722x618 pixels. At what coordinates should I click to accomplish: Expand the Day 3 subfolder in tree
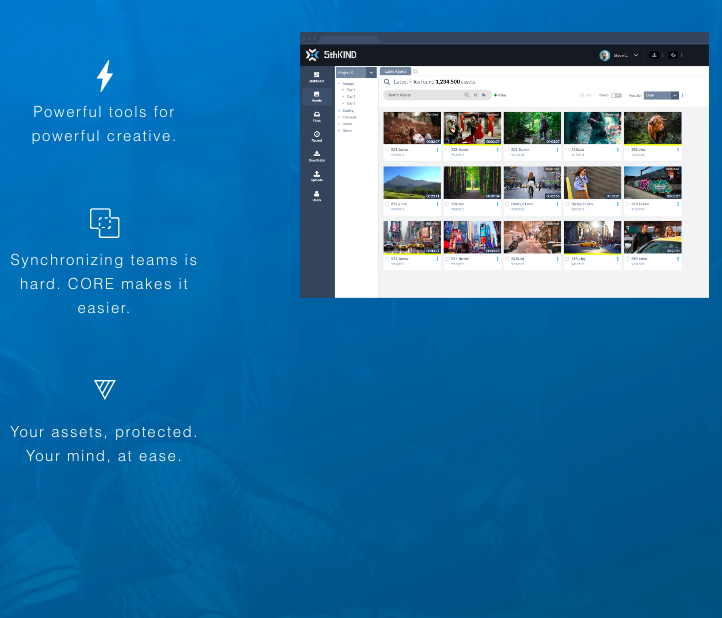coord(344,104)
